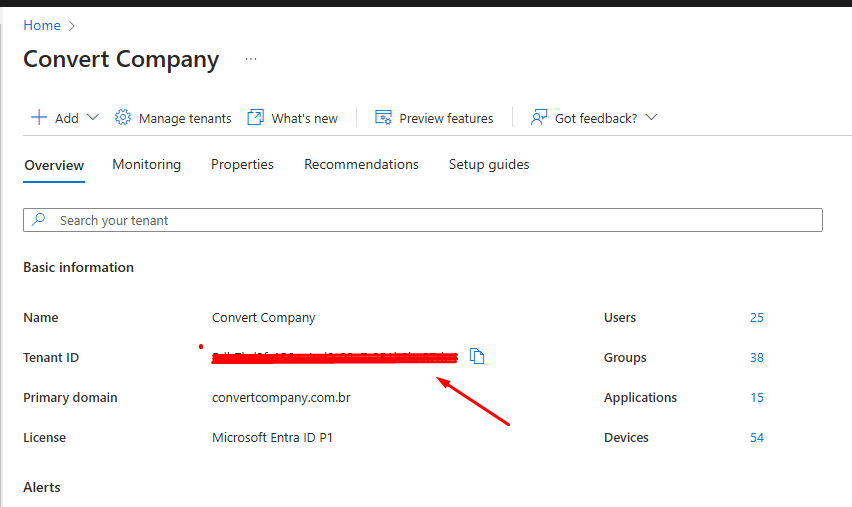
Task: Click the search magnifier icon
Action: 39,220
